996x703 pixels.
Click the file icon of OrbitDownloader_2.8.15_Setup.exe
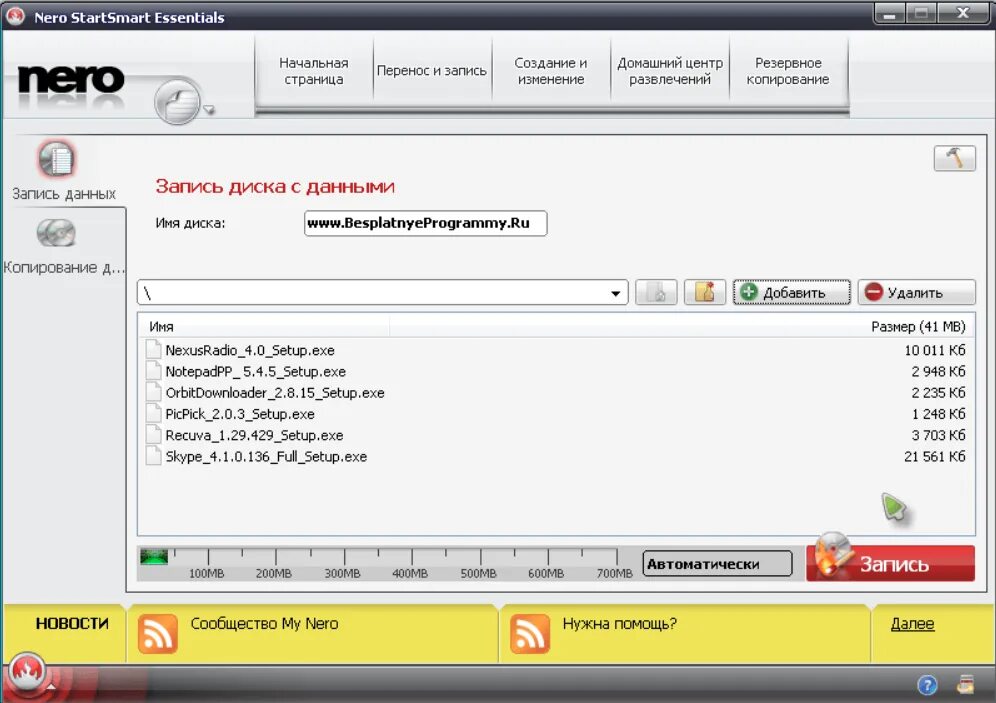point(153,392)
